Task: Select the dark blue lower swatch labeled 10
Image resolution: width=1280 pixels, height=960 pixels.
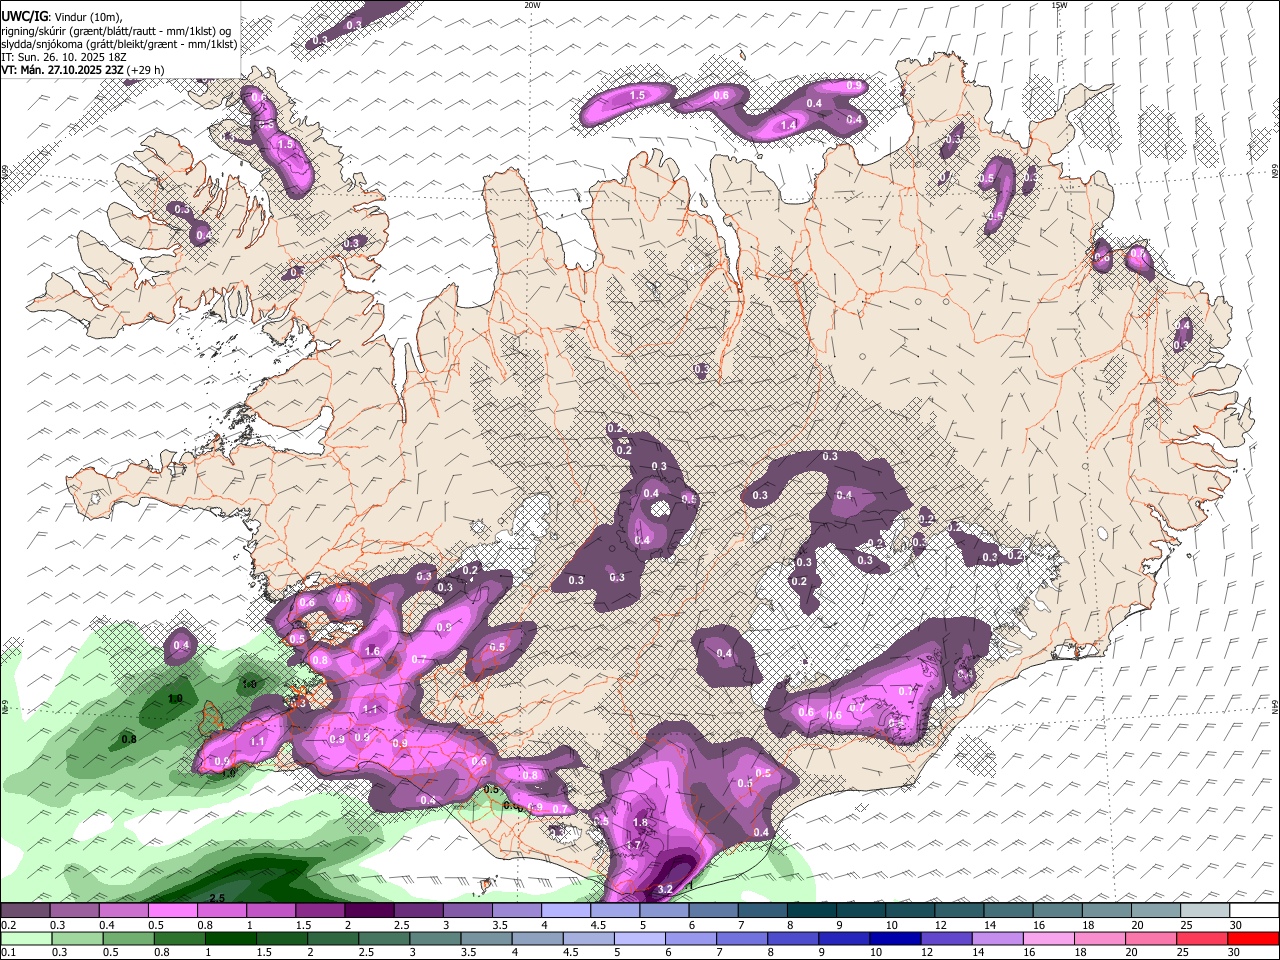Action: tap(896, 938)
